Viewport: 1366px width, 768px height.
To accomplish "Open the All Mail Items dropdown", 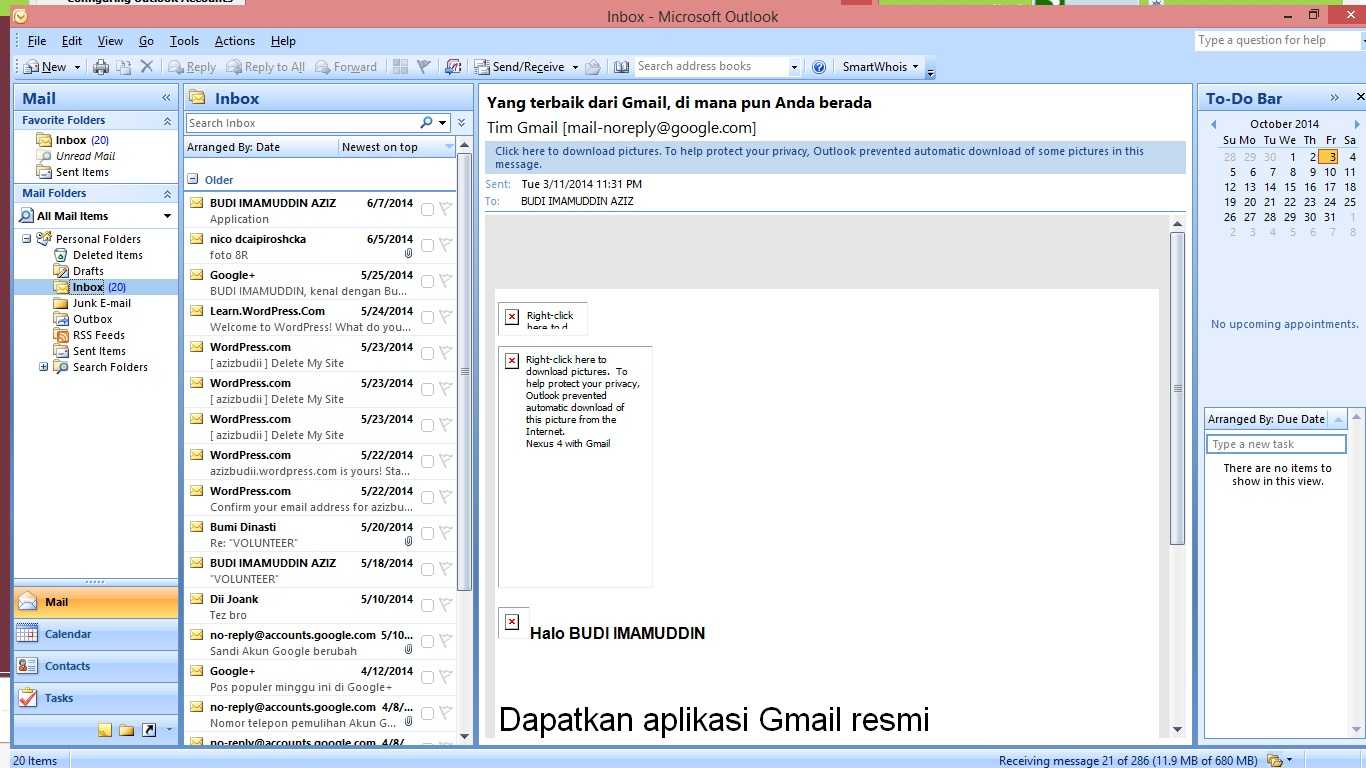I will coord(167,216).
